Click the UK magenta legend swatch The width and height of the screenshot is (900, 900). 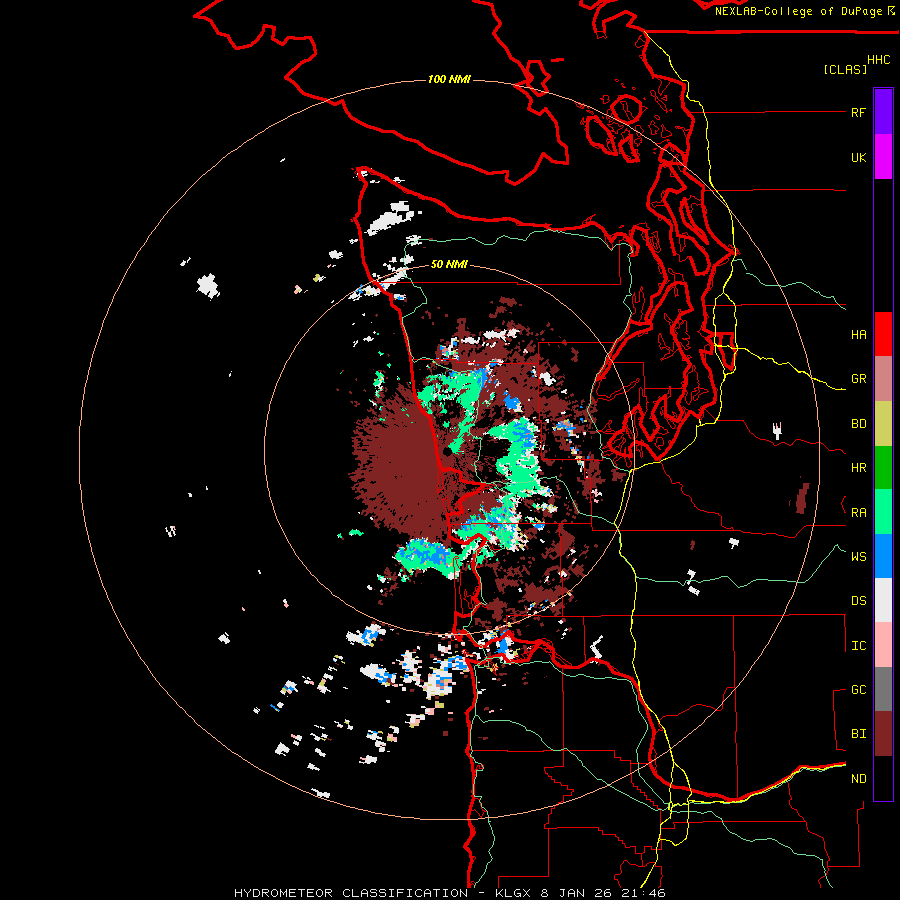[x=883, y=157]
